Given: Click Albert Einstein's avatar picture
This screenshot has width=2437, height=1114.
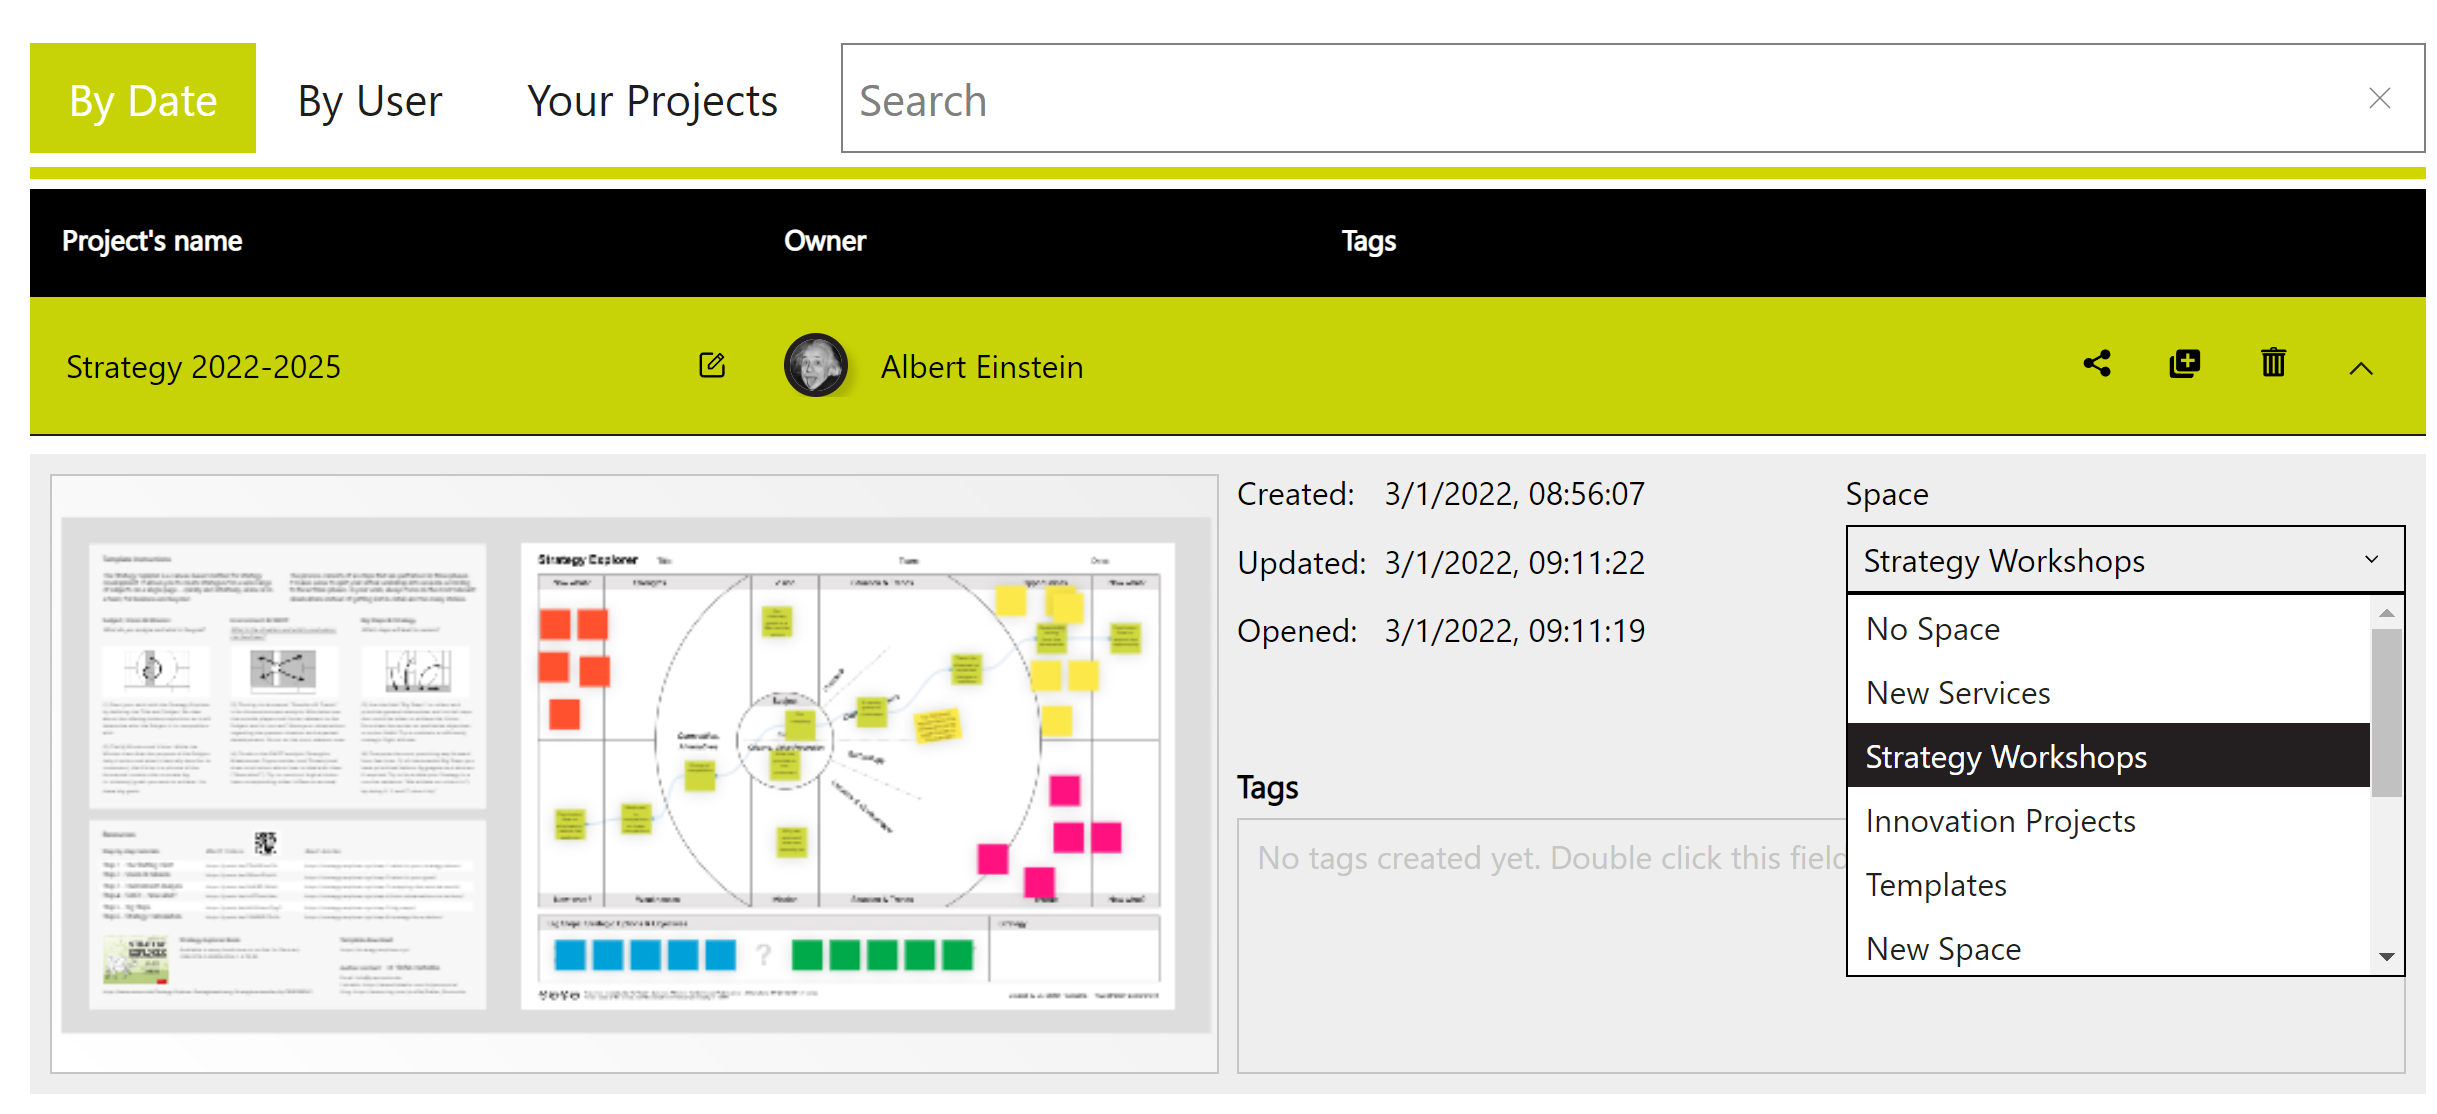Looking at the screenshot, I should [816, 366].
